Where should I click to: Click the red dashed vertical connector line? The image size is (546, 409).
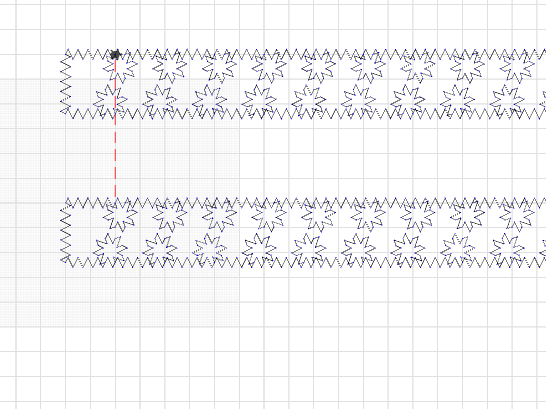pyautogui.click(x=116, y=128)
